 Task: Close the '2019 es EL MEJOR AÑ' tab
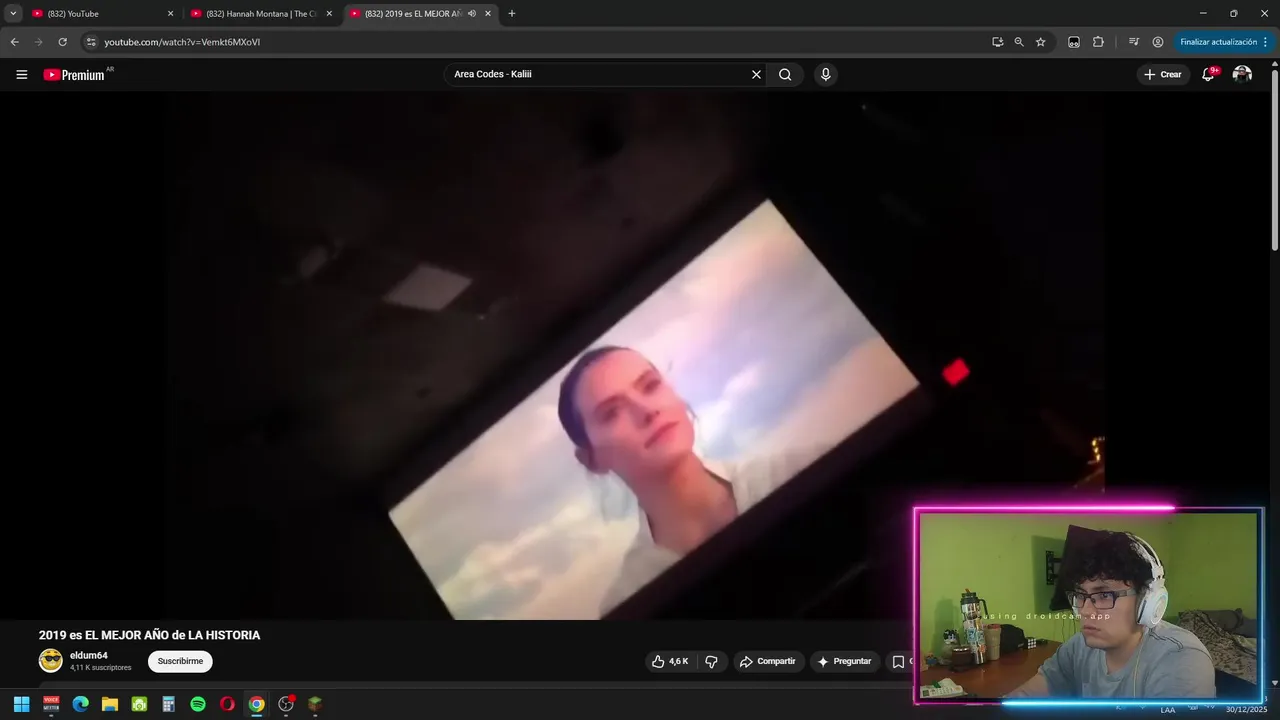click(488, 14)
